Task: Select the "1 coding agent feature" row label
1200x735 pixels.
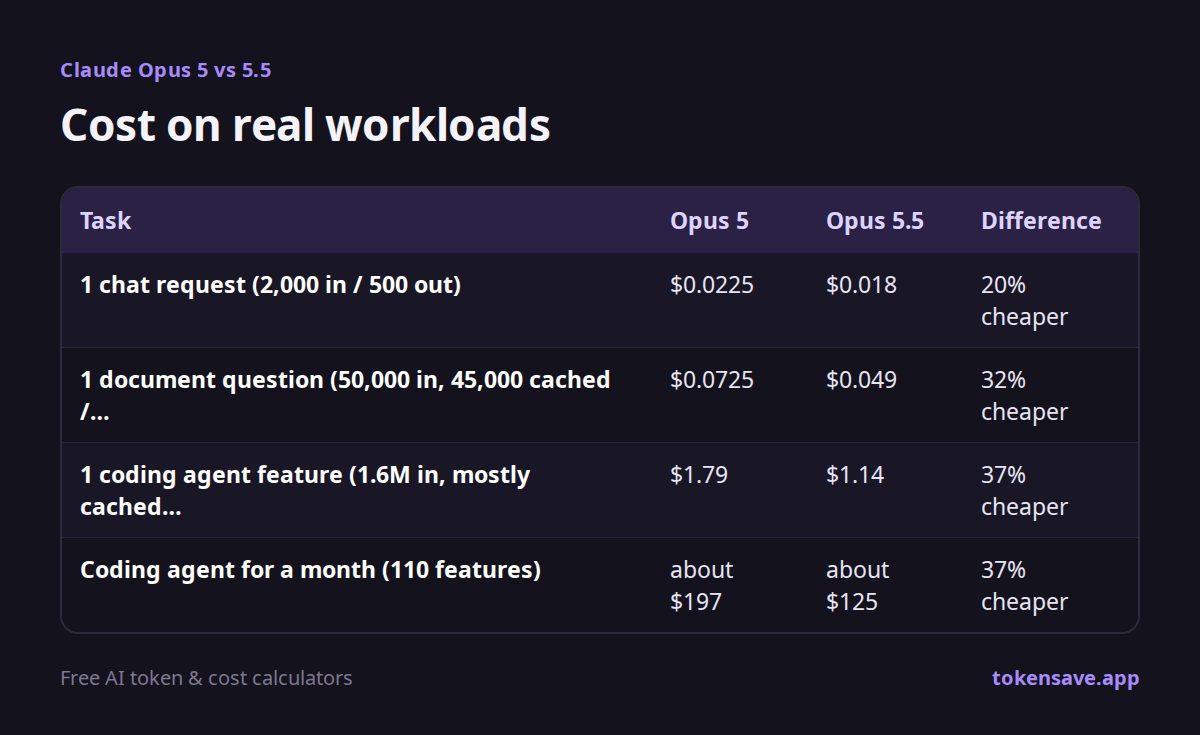Action: point(305,491)
